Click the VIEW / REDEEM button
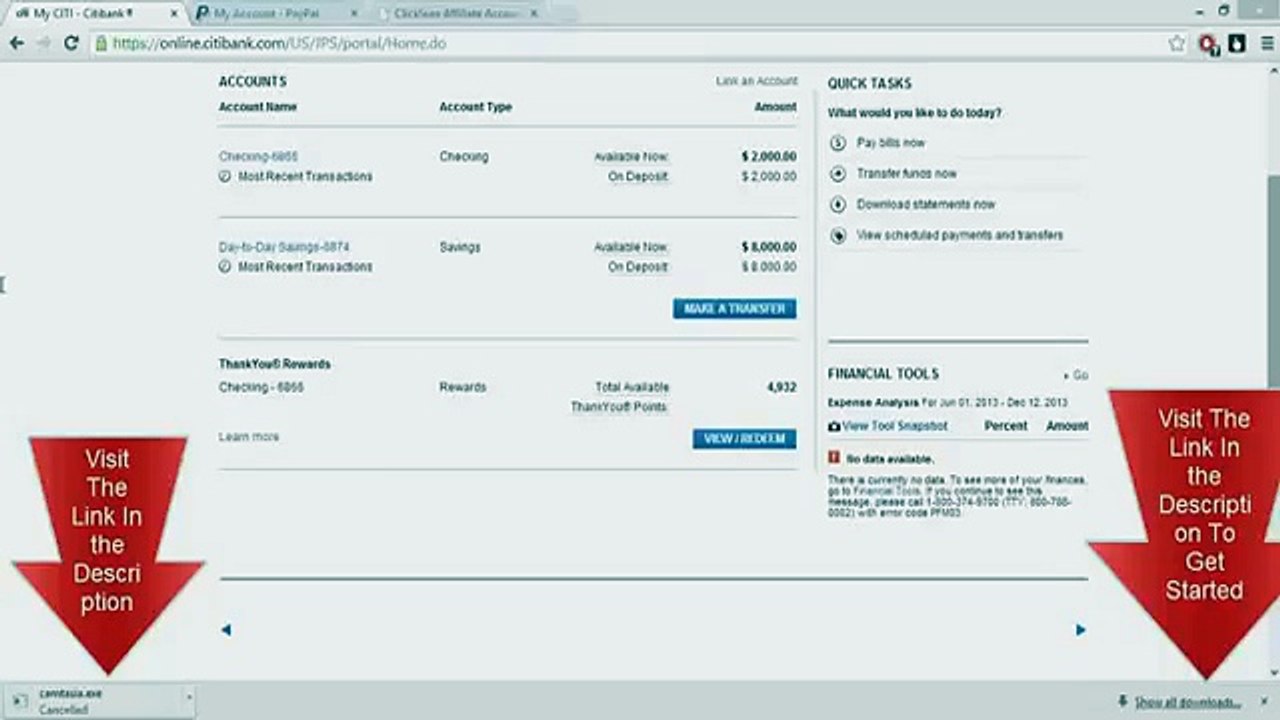Screen dimensions: 1280x720 [x=744, y=439]
